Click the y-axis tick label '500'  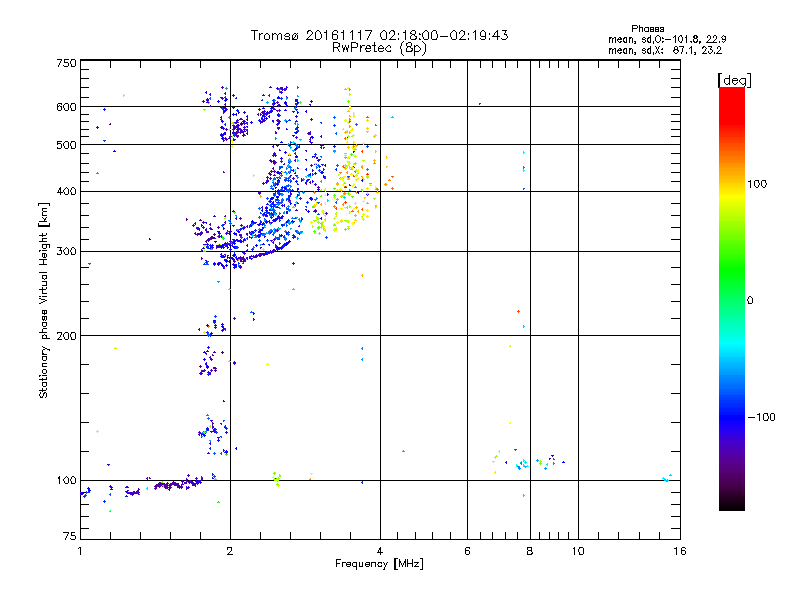[66, 145]
